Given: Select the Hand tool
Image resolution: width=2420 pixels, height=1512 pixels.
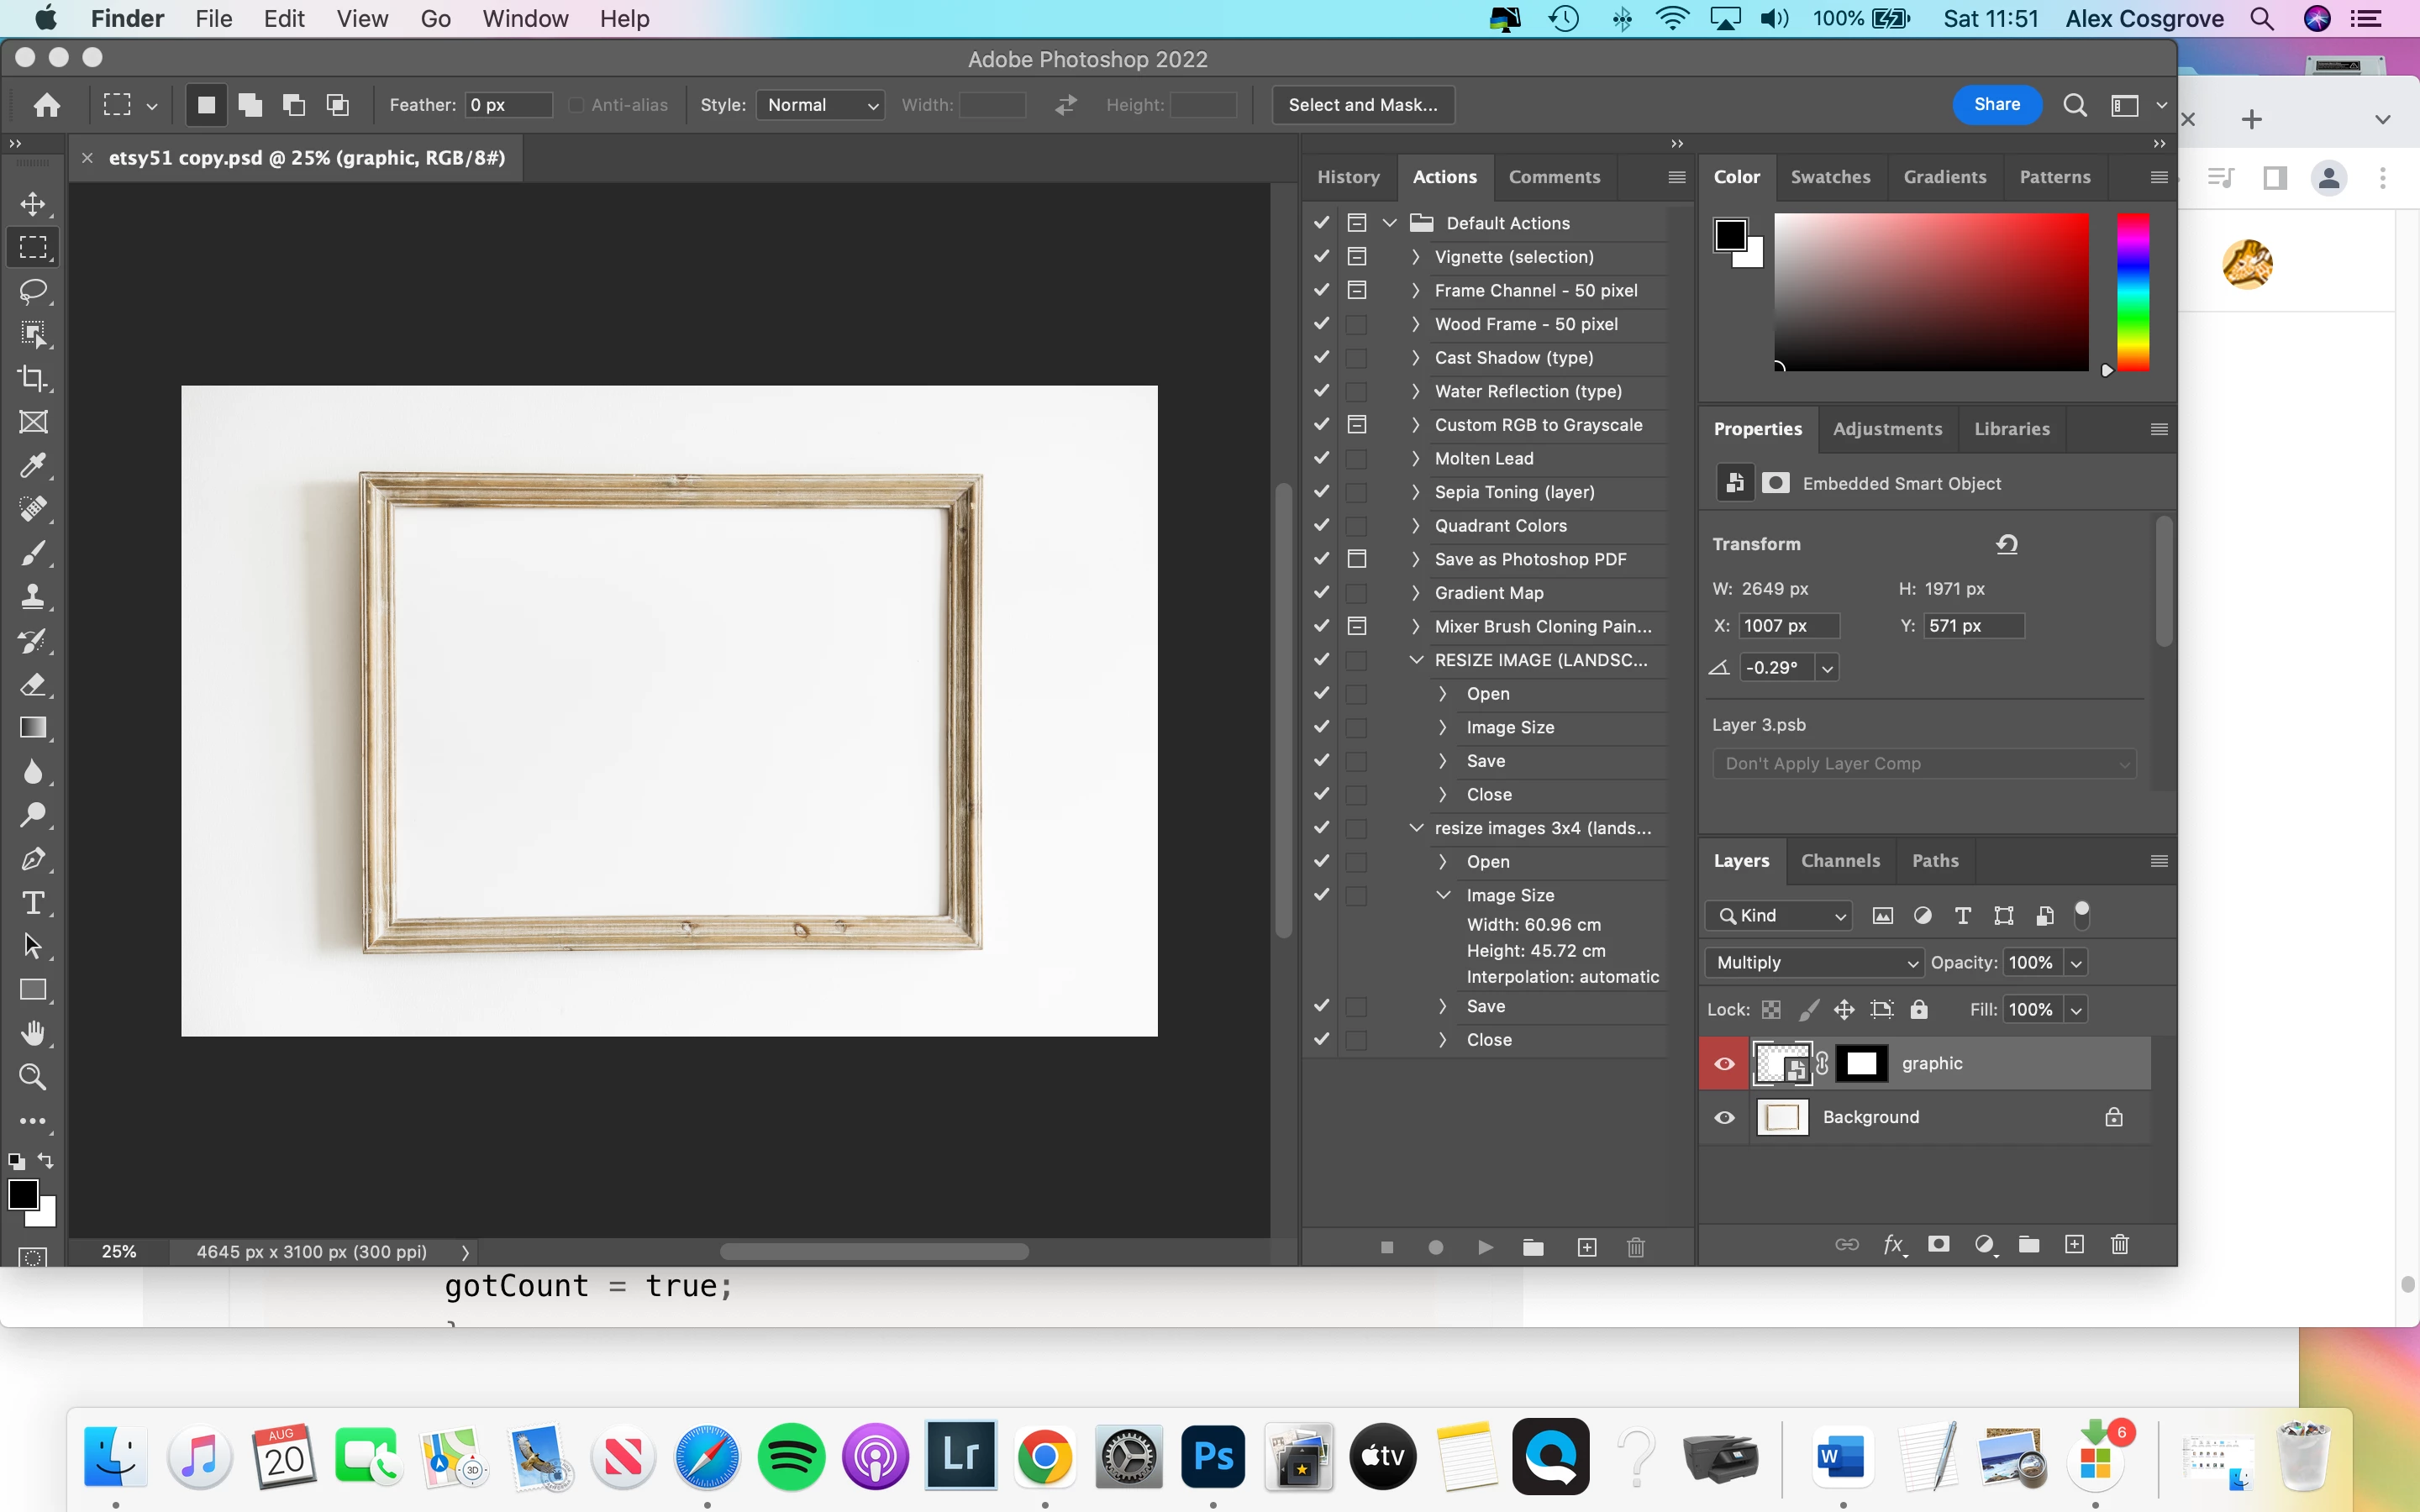Looking at the screenshot, I should (x=33, y=1033).
